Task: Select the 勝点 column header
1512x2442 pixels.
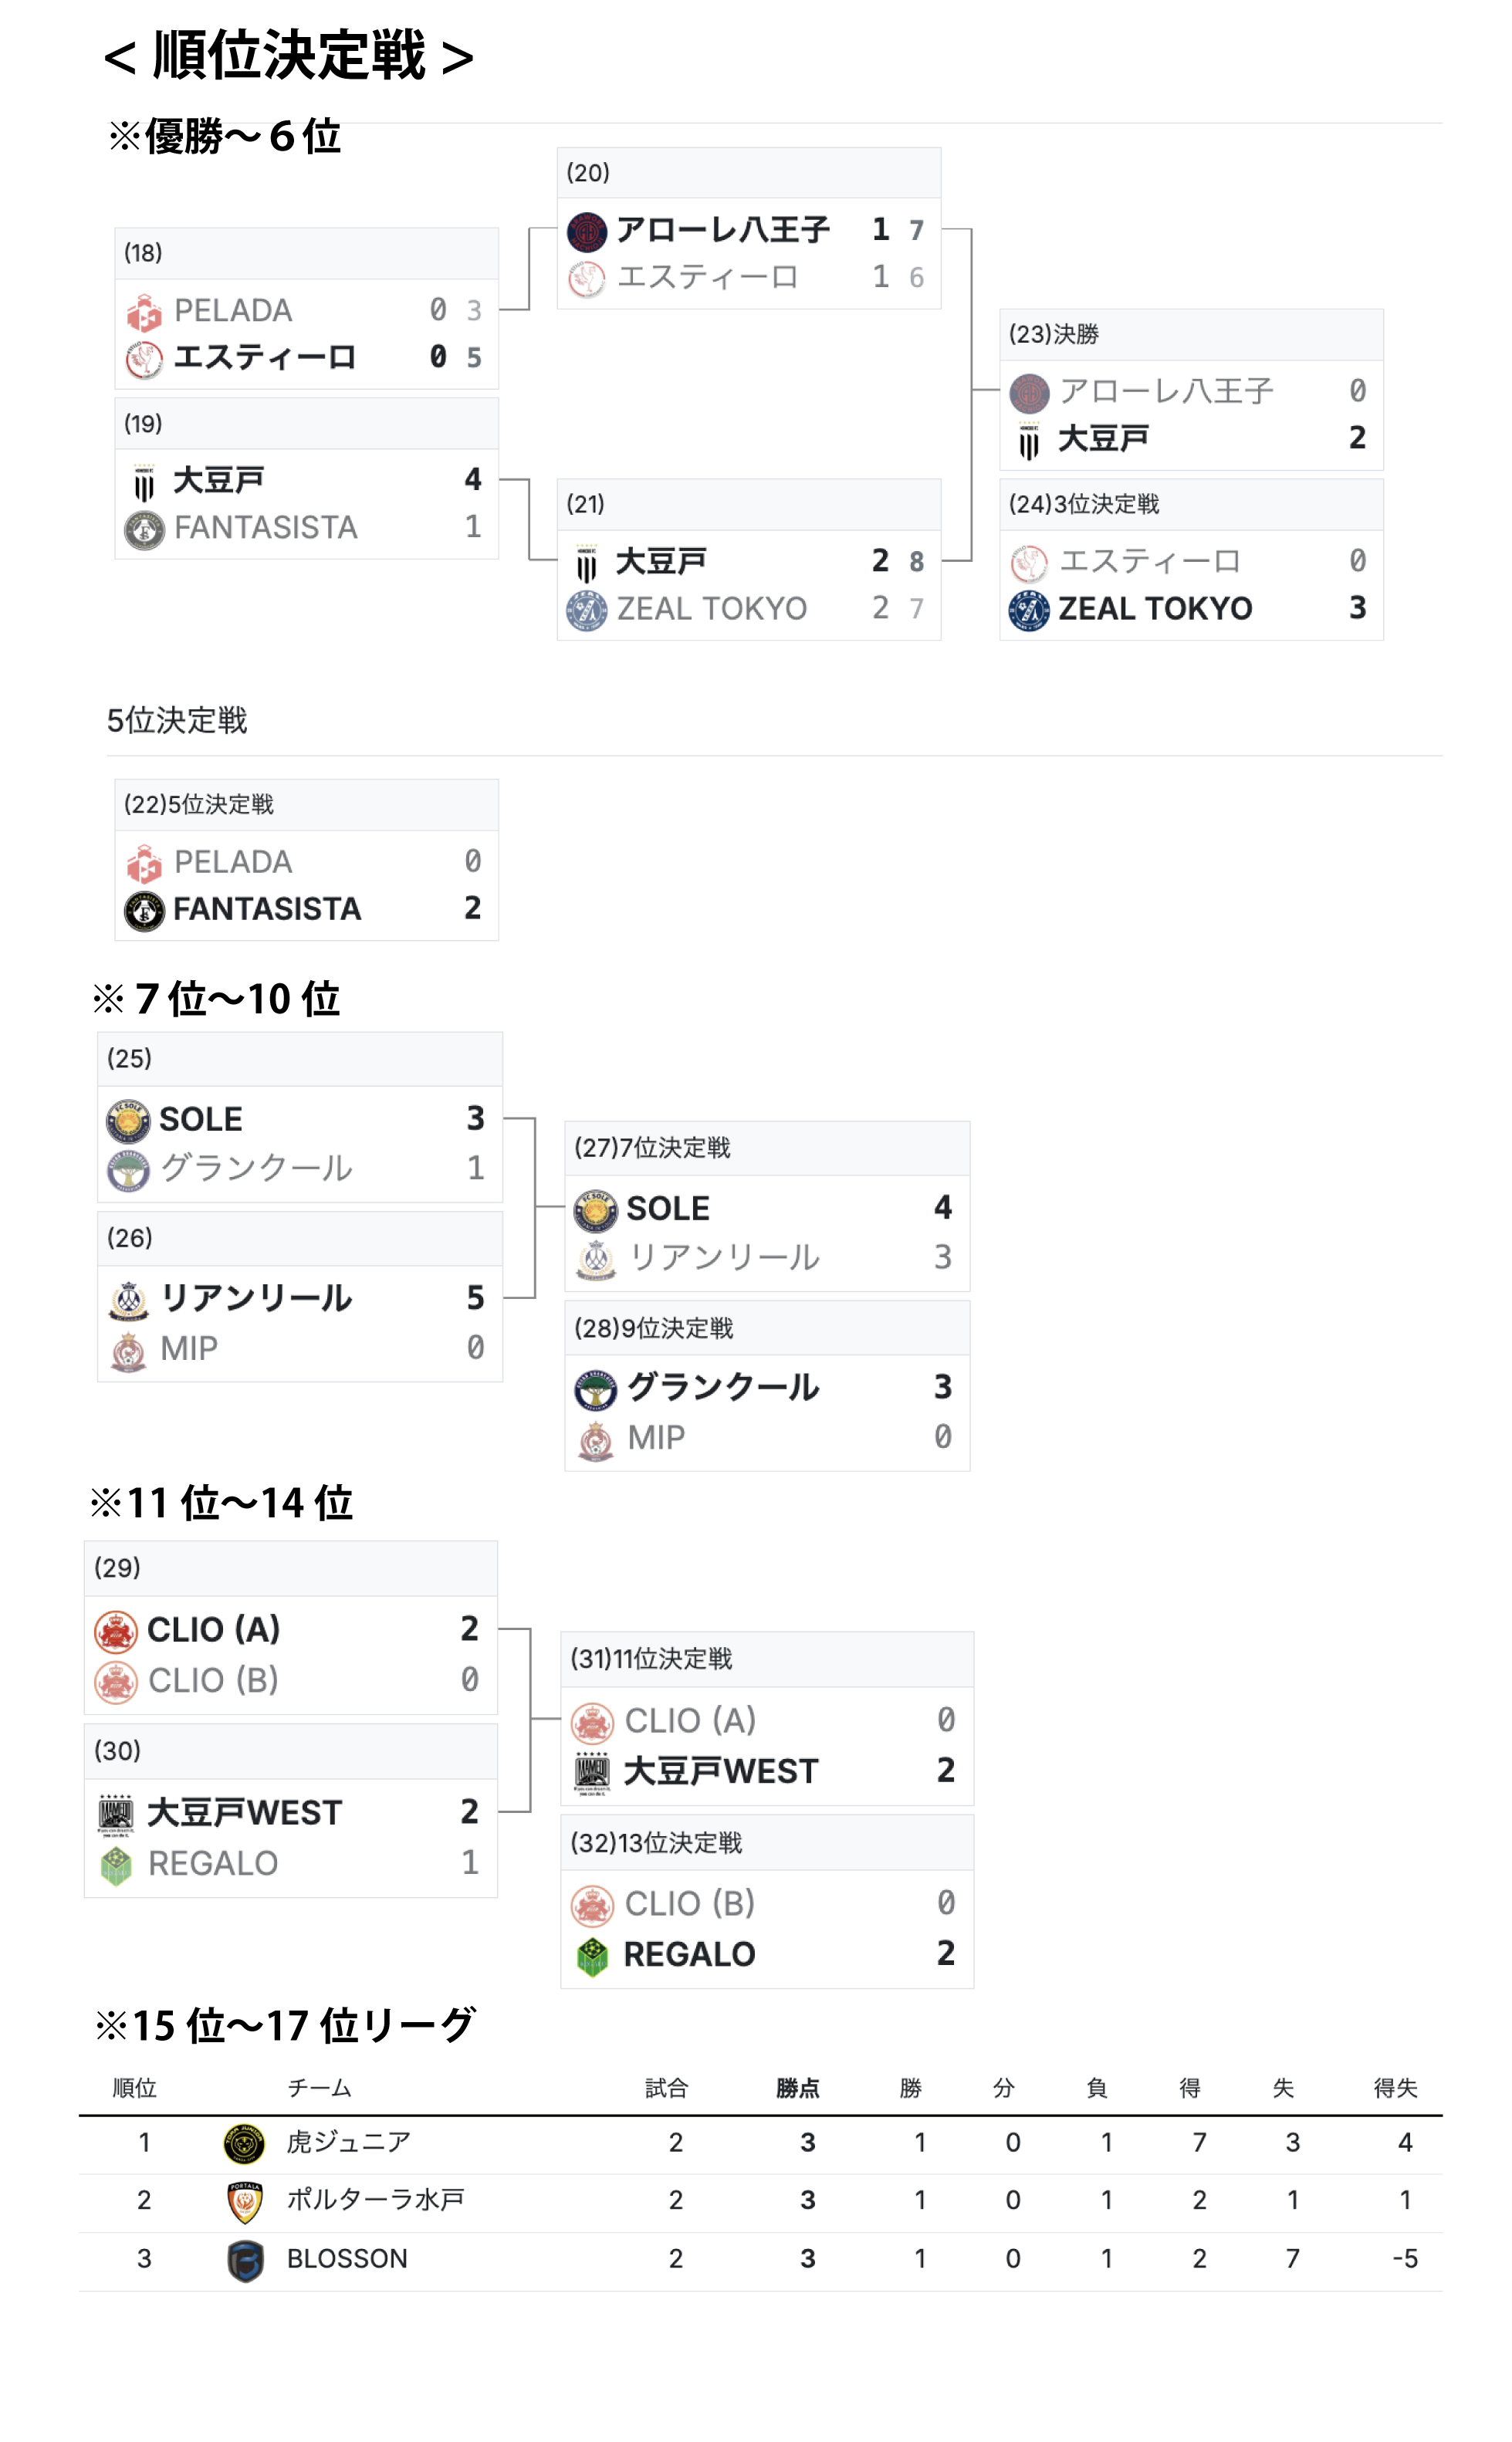Action: click(x=797, y=2088)
